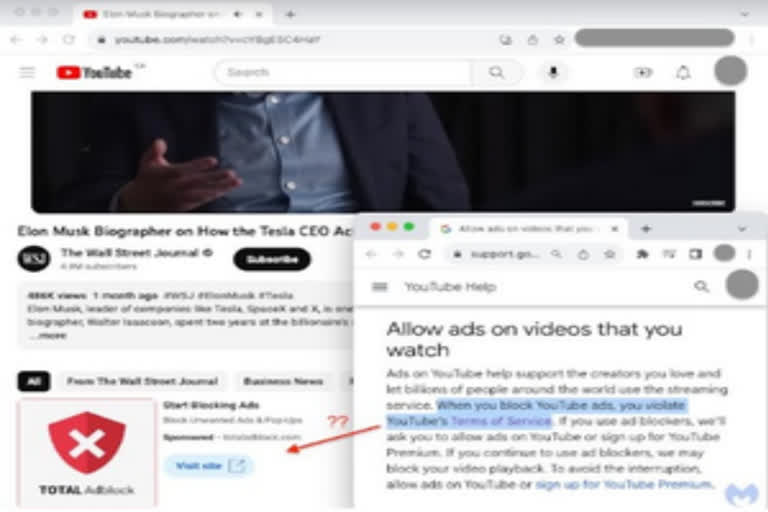Viewport: 768px width, 512px height.
Task: Click the YouTube address bar URL
Action: point(217,40)
